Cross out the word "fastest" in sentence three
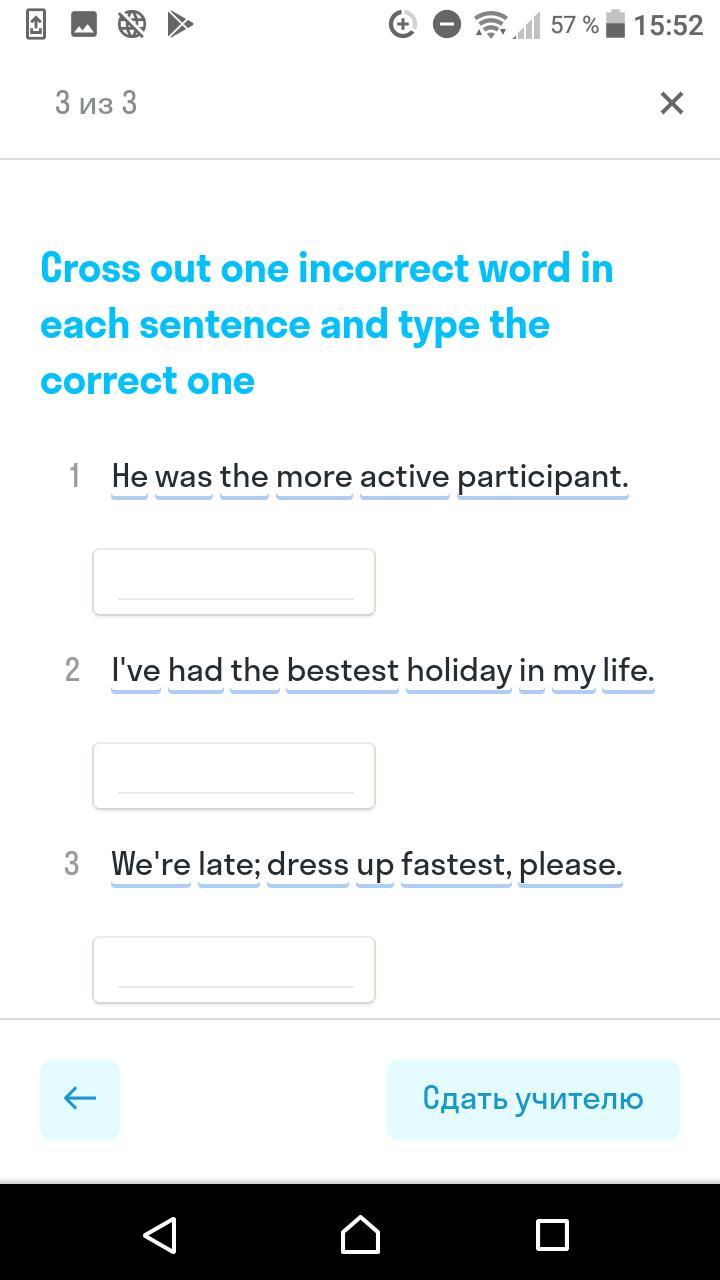The width and height of the screenshot is (720, 1280). coord(456,865)
